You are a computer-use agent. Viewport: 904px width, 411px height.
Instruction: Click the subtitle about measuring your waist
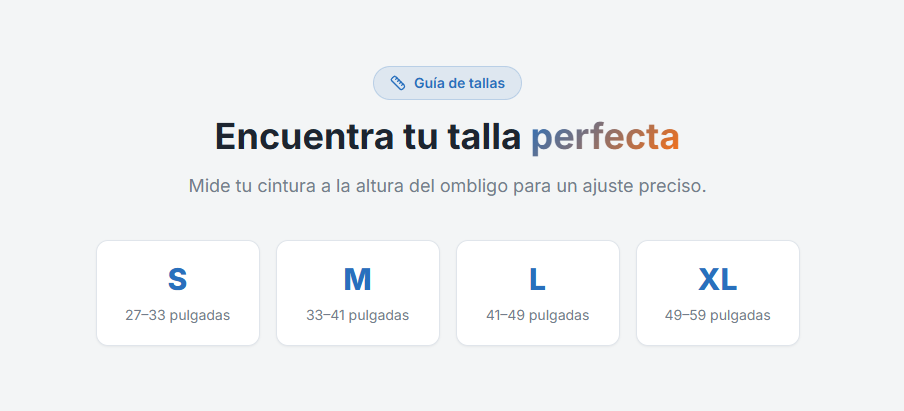coord(447,186)
